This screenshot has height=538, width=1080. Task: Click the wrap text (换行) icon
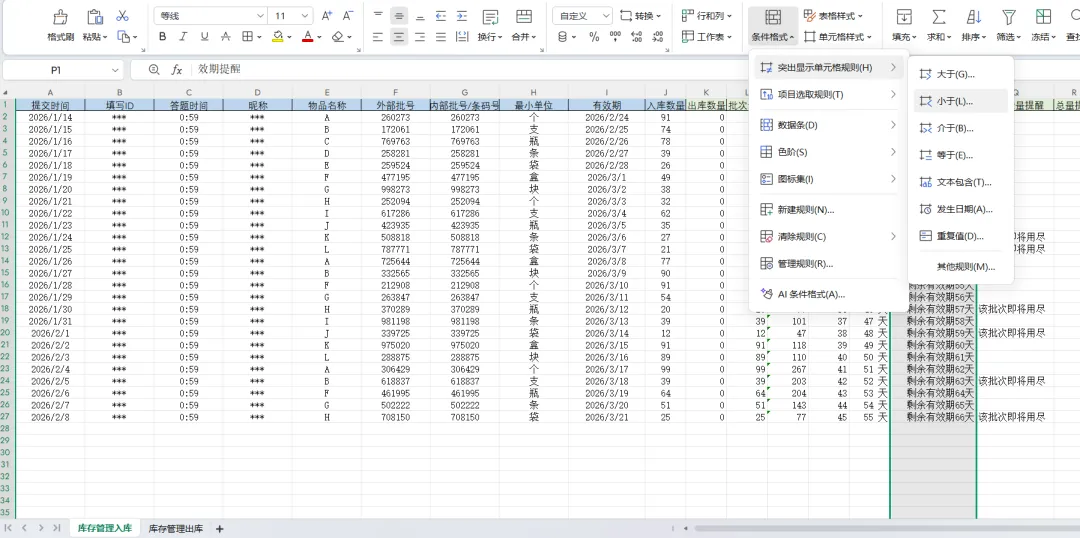[490, 17]
